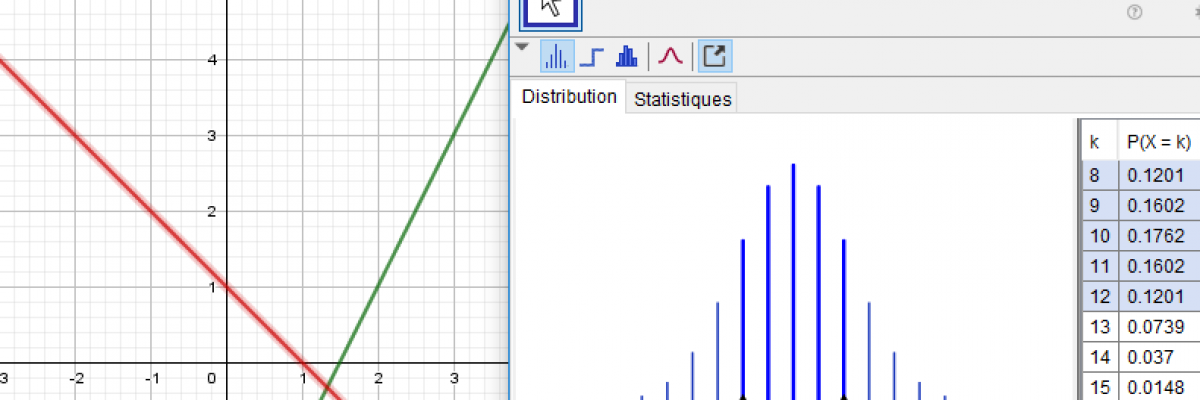The width and height of the screenshot is (1200, 400).
Task: Toggle the normal curve overlay
Action: pos(670,57)
